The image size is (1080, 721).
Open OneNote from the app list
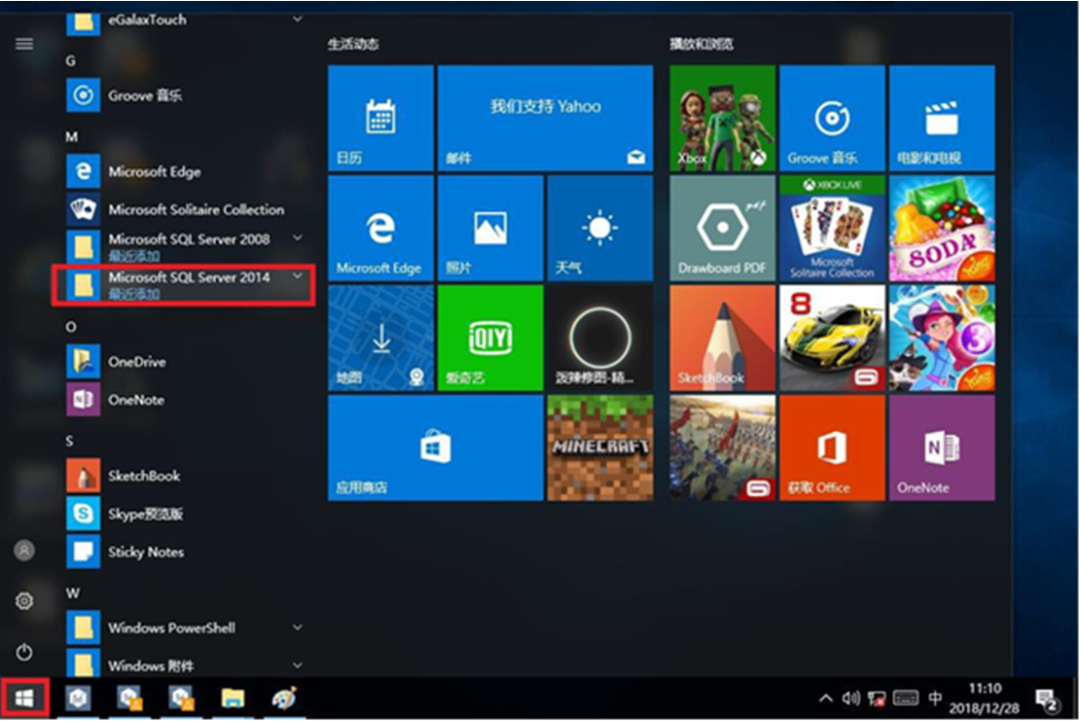(x=186, y=399)
